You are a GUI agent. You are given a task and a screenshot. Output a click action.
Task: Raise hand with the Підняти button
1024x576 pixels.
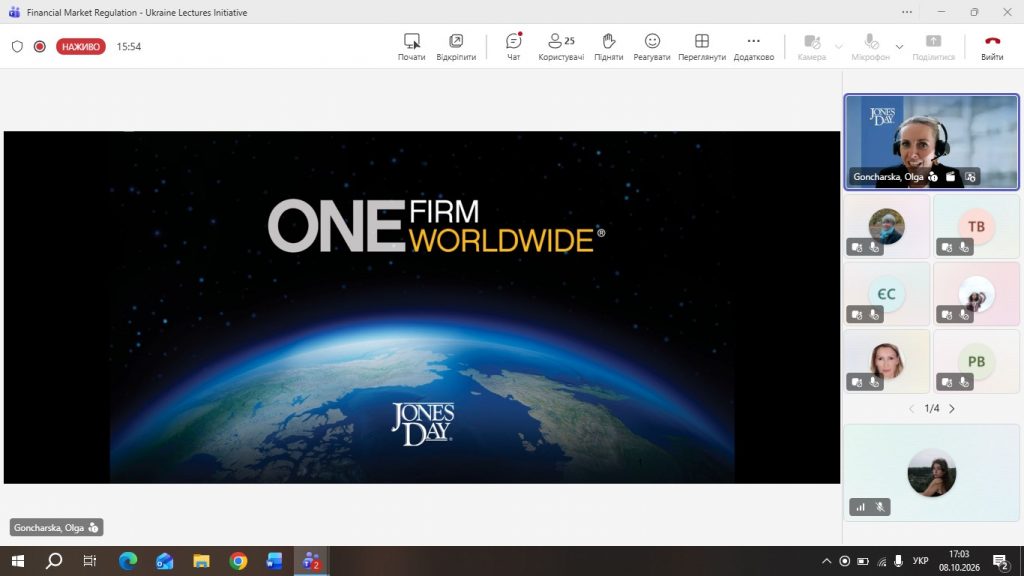click(x=609, y=47)
